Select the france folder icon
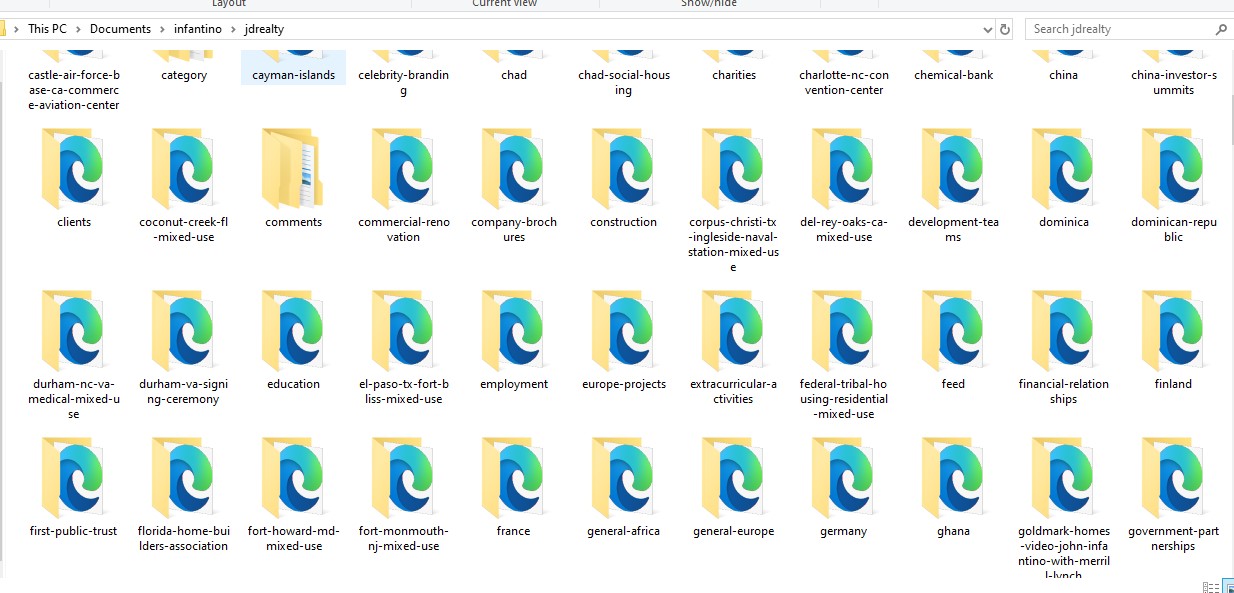Image resolution: width=1234 pixels, height=593 pixels. click(513, 477)
